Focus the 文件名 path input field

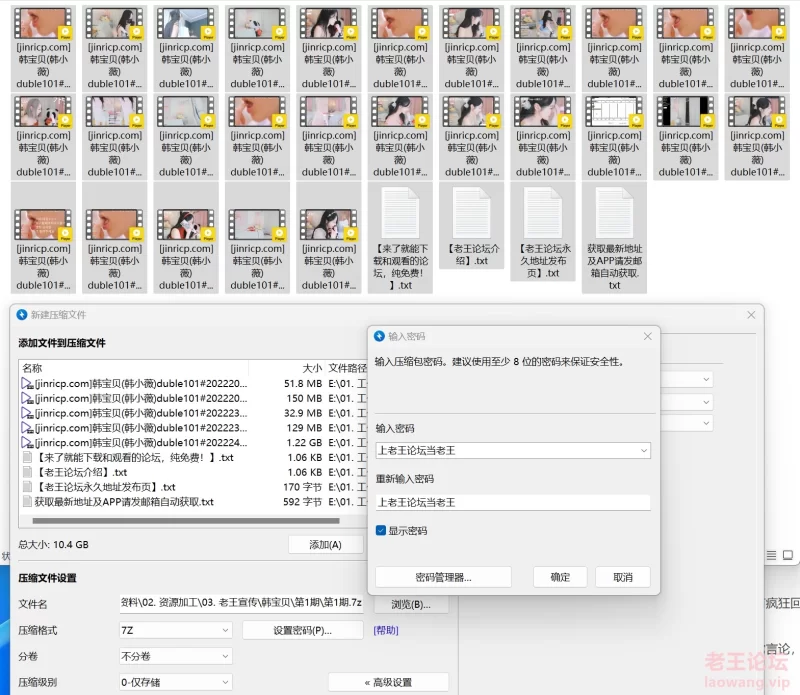[241, 603]
